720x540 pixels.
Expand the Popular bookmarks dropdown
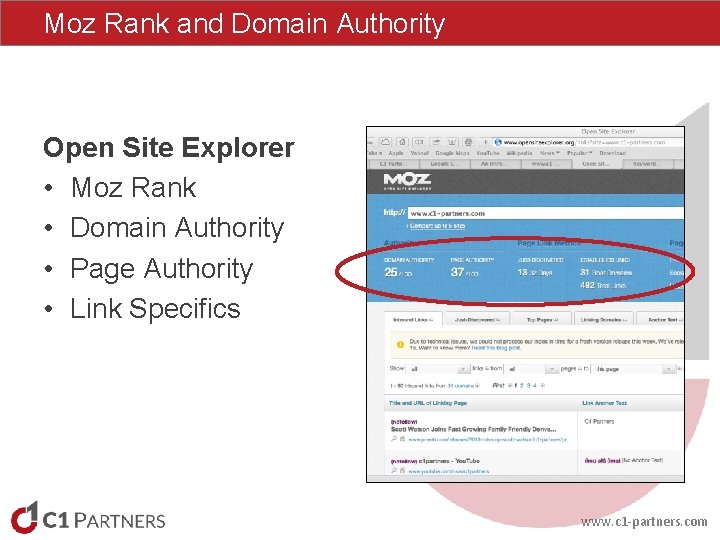(x=579, y=153)
